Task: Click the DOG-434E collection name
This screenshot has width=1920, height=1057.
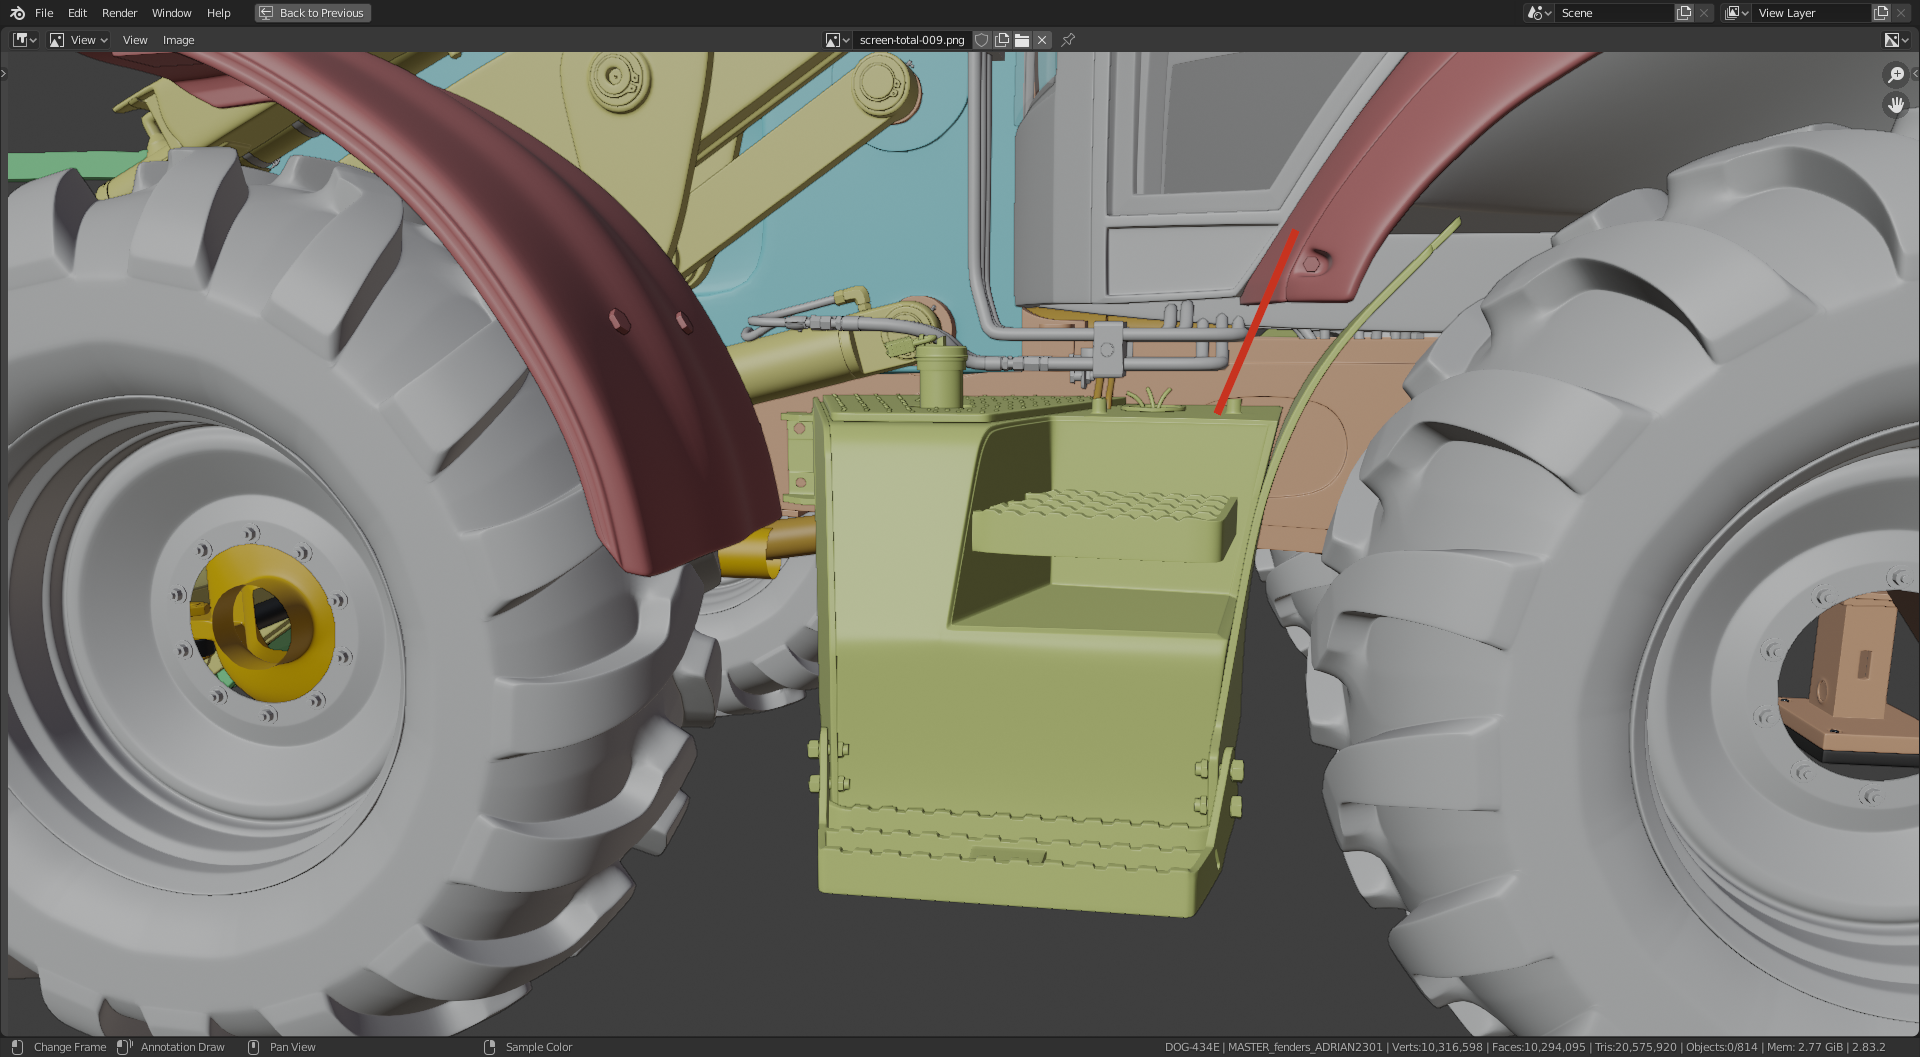Action: click(1192, 1047)
